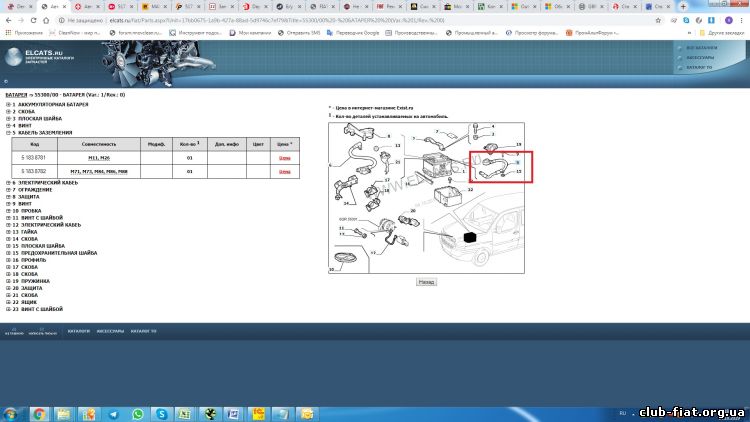Expand item 2 СКОБА in parts tree

click(8, 111)
